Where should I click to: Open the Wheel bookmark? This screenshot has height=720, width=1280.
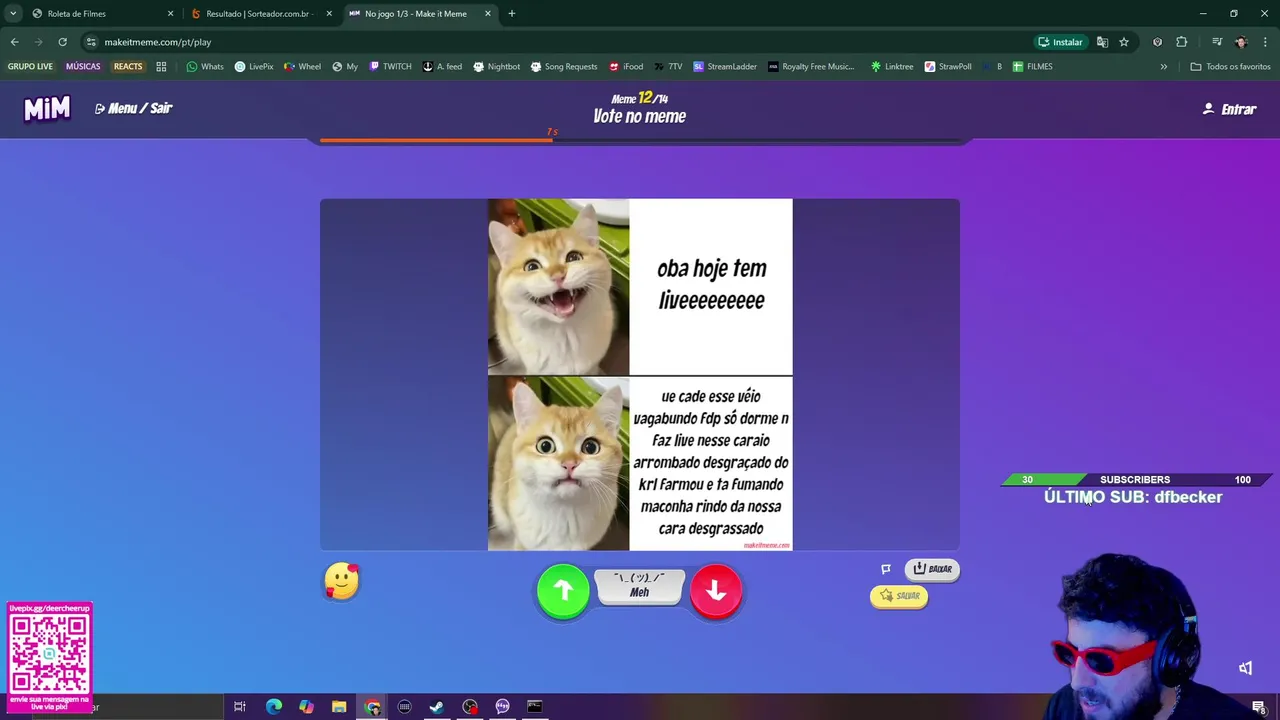[x=302, y=67]
